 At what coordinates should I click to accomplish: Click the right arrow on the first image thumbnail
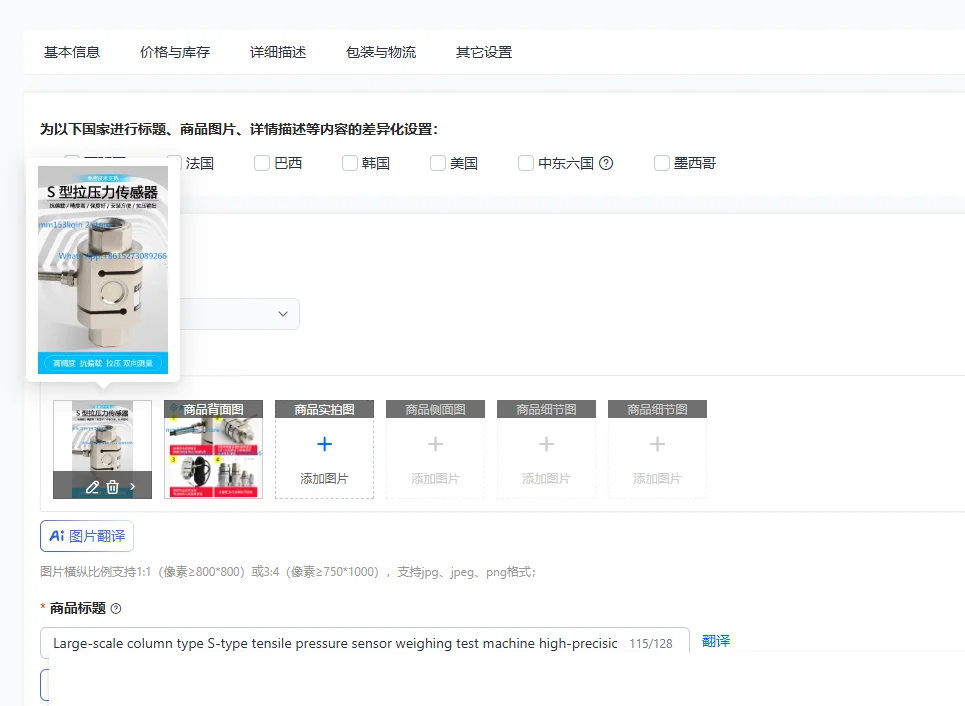132,487
